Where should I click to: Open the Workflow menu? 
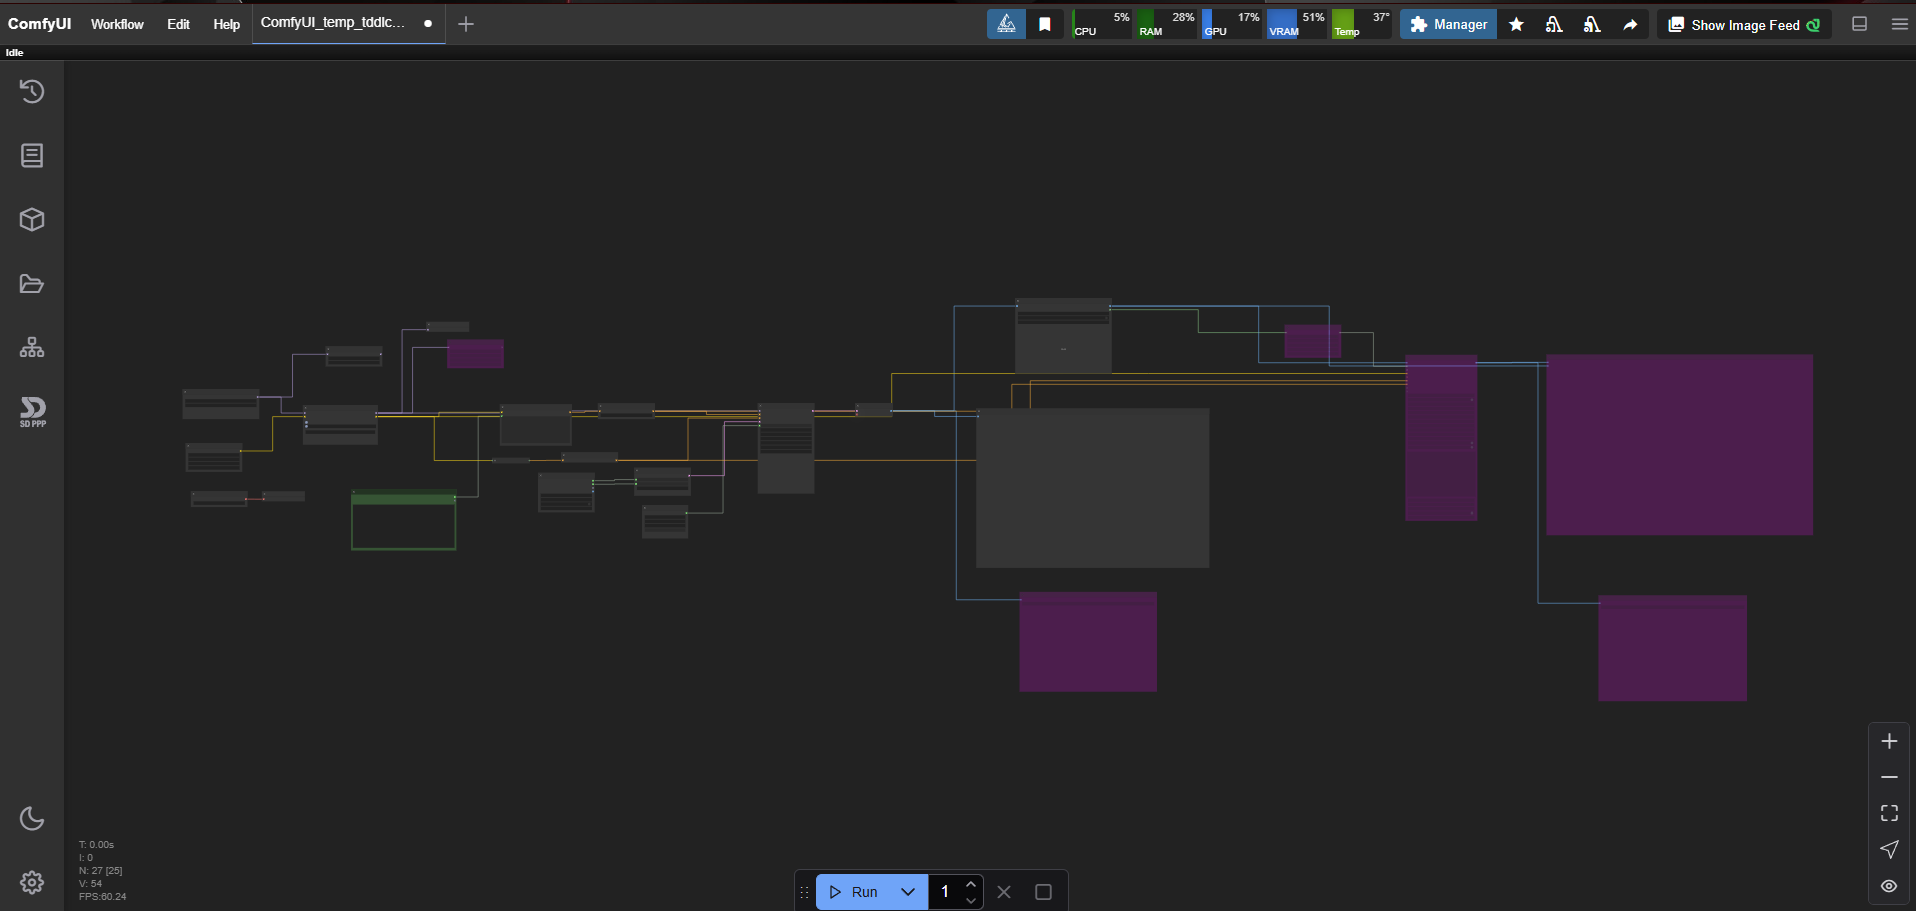coord(117,24)
